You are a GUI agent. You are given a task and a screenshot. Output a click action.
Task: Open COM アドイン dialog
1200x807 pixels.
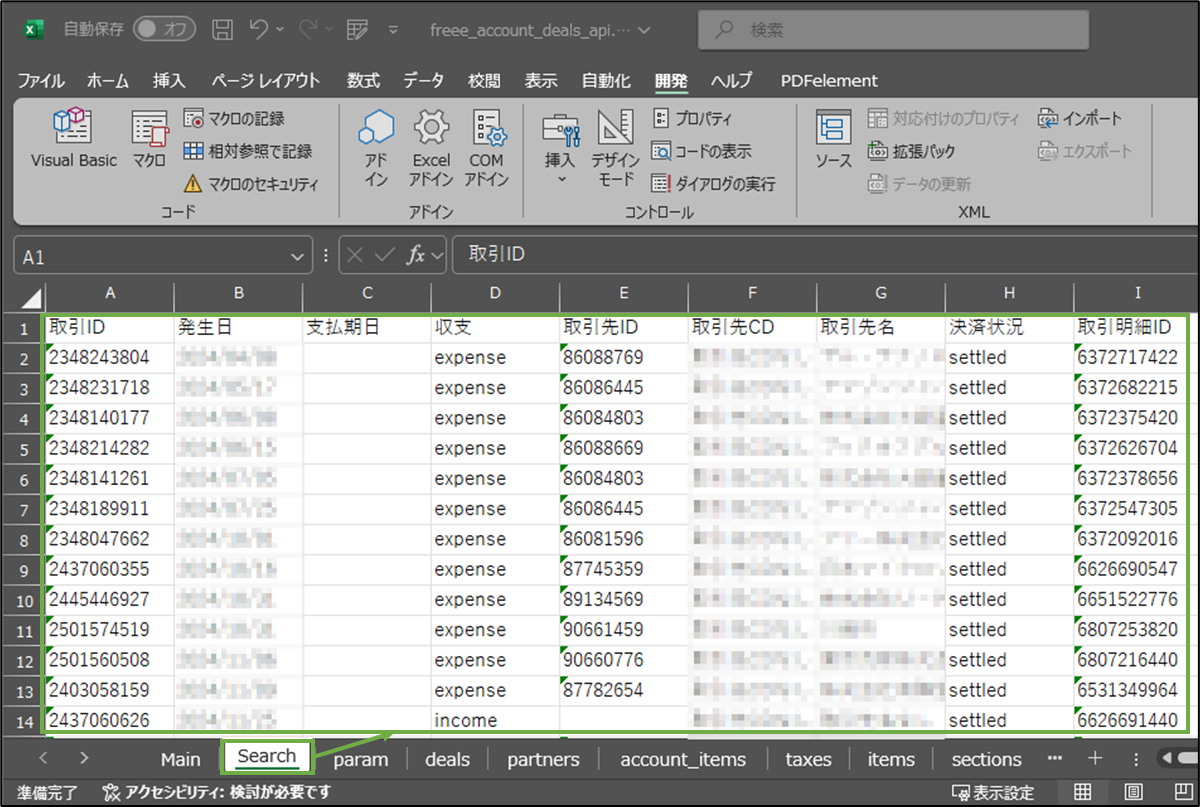487,149
